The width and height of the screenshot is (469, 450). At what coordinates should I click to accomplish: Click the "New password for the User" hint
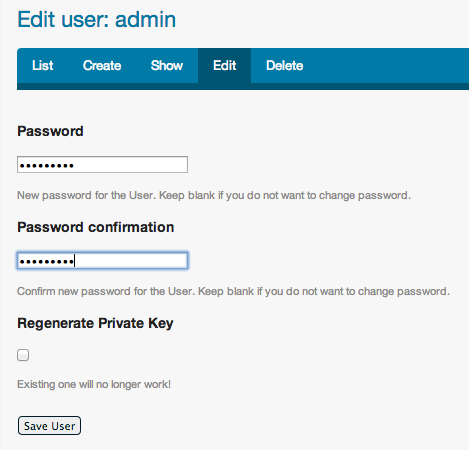coord(214,195)
